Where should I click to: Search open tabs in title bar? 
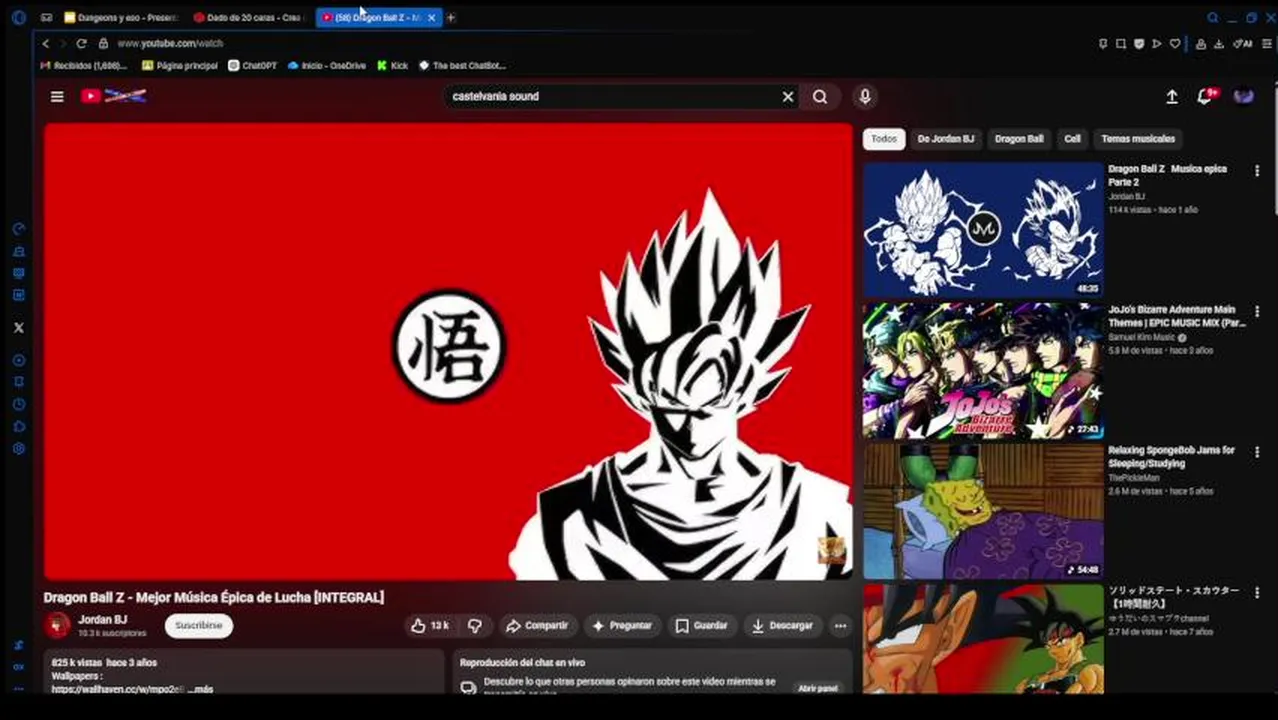pyautogui.click(x=1213, y=17)
